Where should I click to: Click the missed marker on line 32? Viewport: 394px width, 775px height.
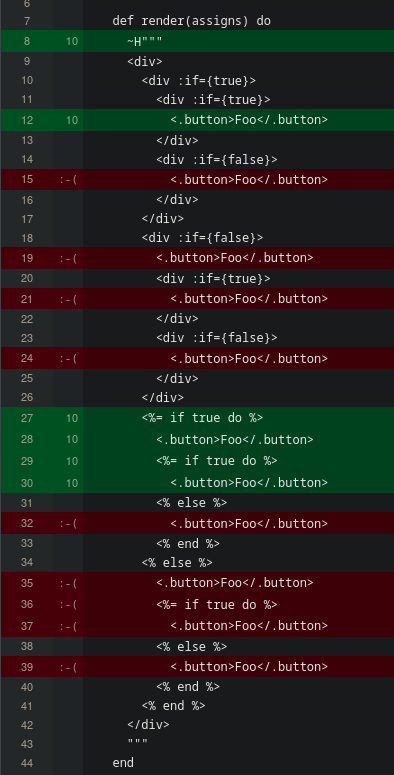68,523
